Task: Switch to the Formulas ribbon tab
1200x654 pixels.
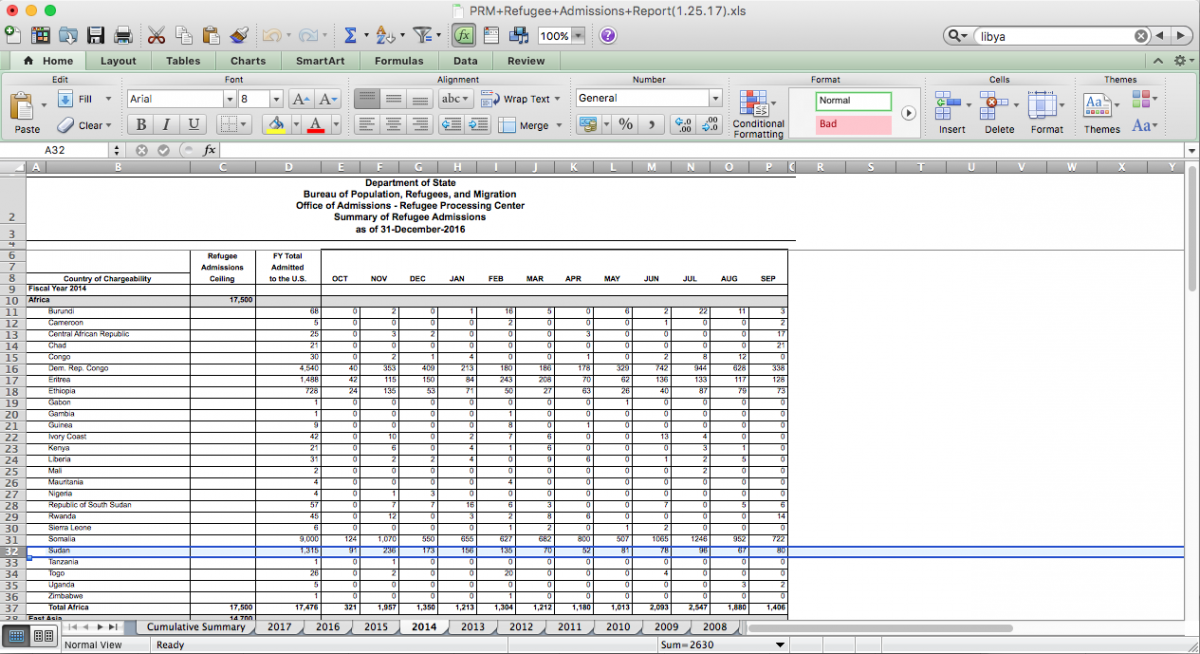Action: (398, 61)
